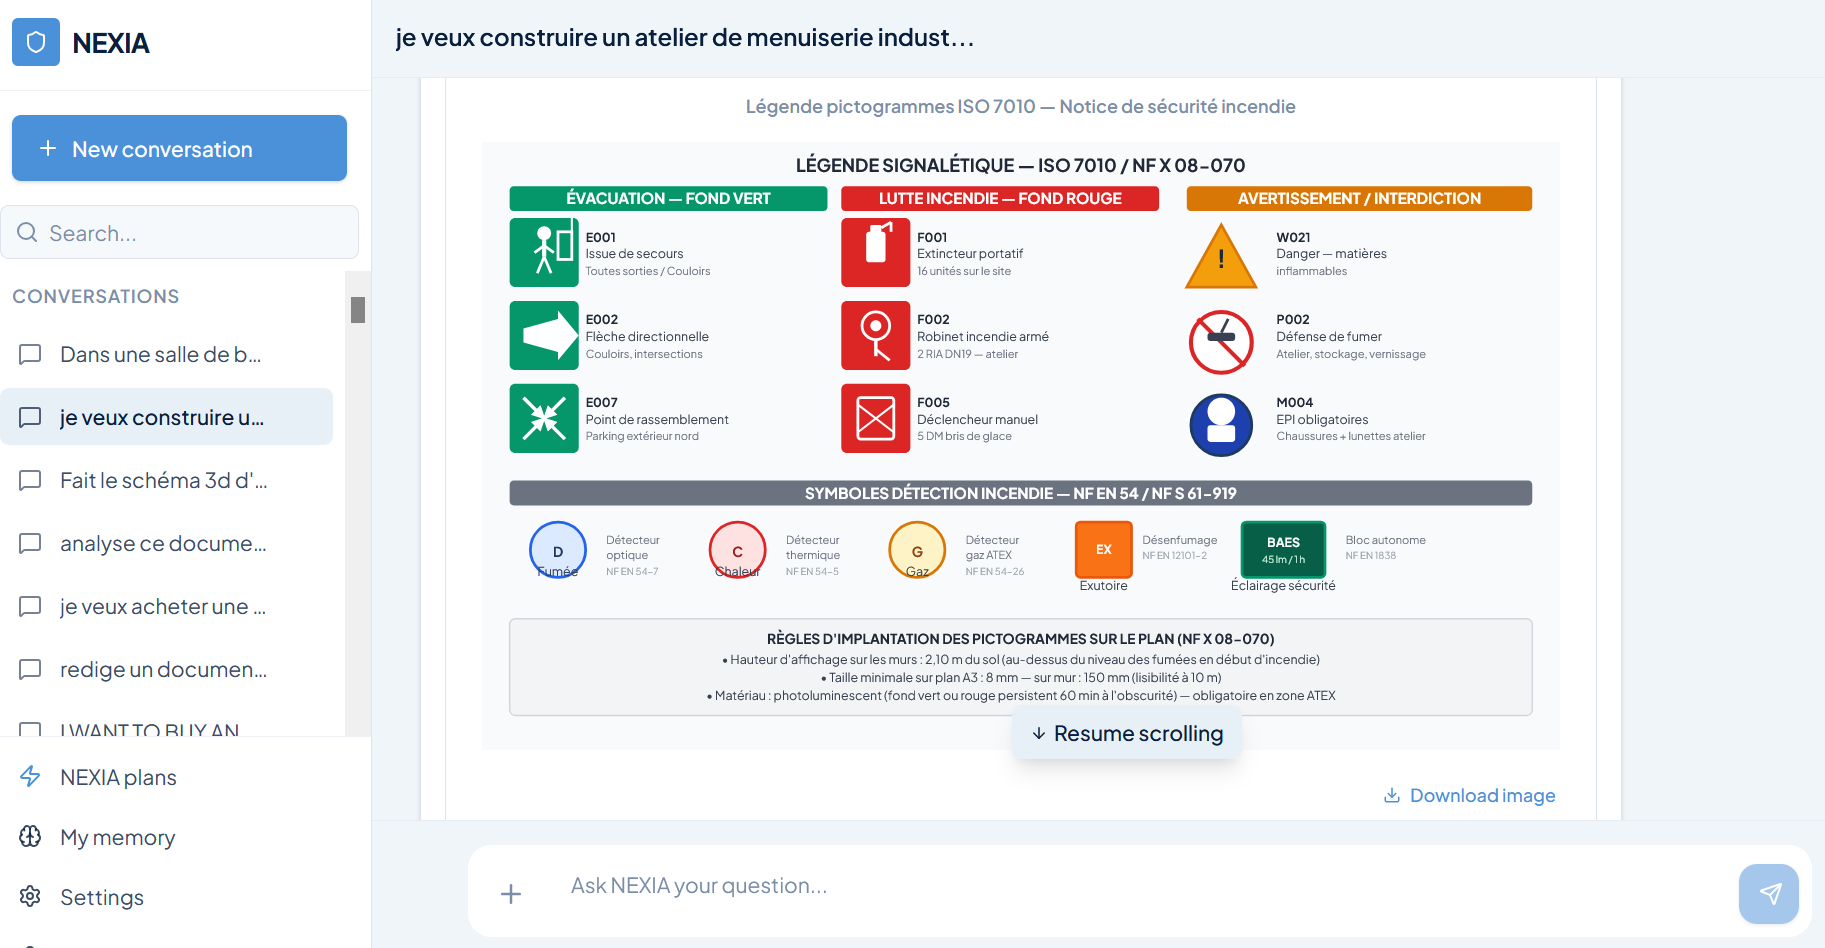Focus the 'Ask NEXIA your question...' input

(1140, 886)
